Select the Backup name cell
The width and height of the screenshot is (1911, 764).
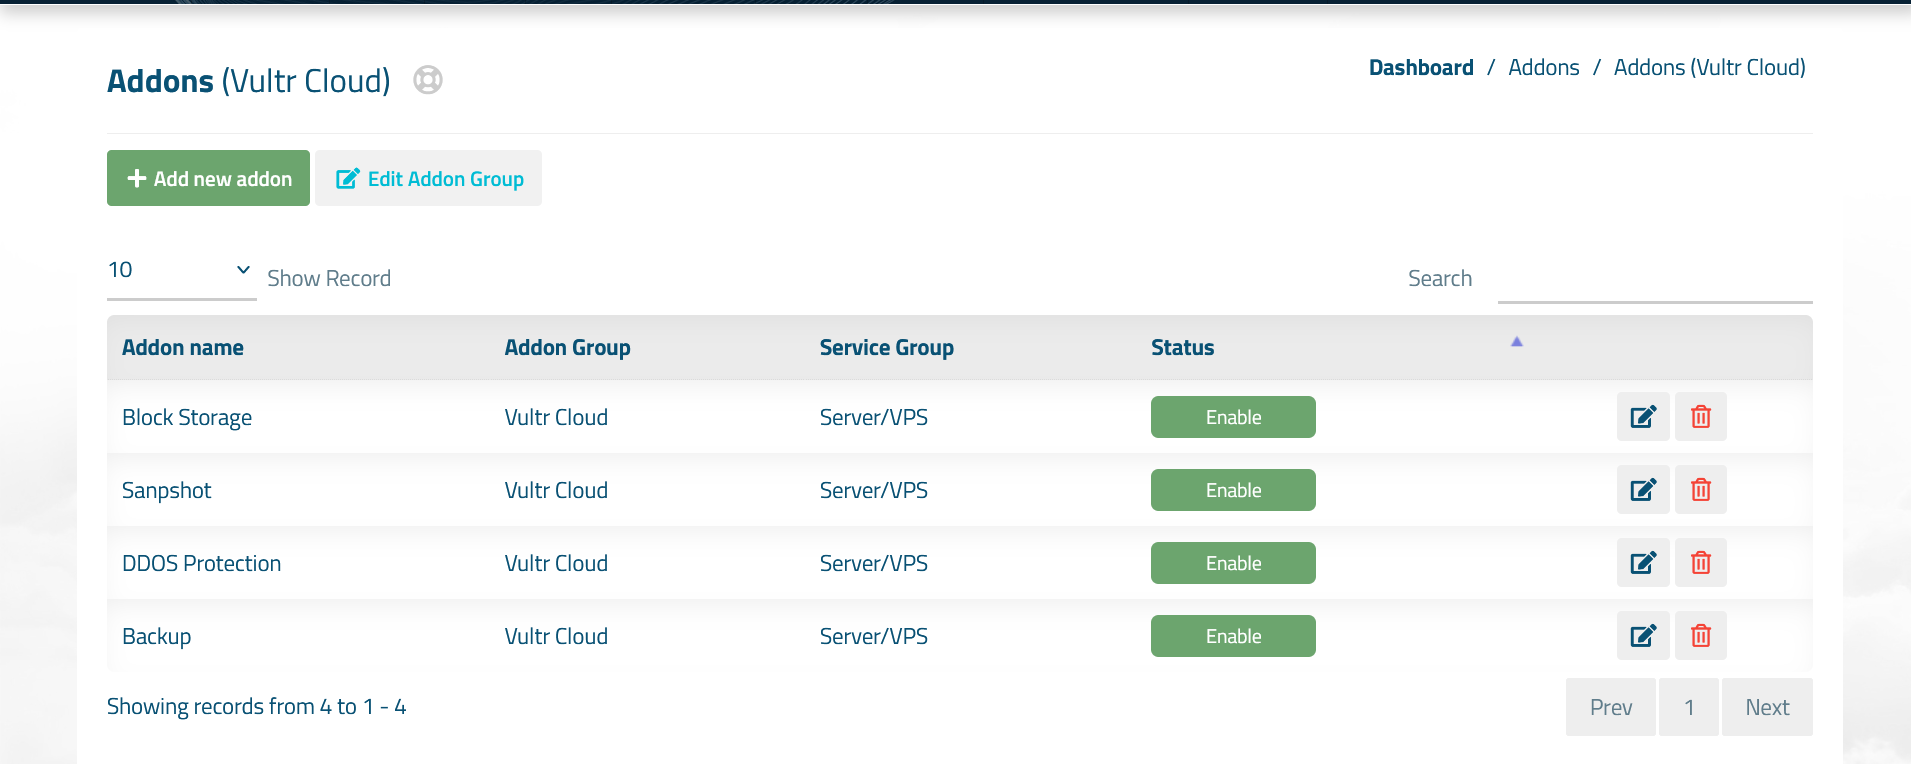click(156, 637)
